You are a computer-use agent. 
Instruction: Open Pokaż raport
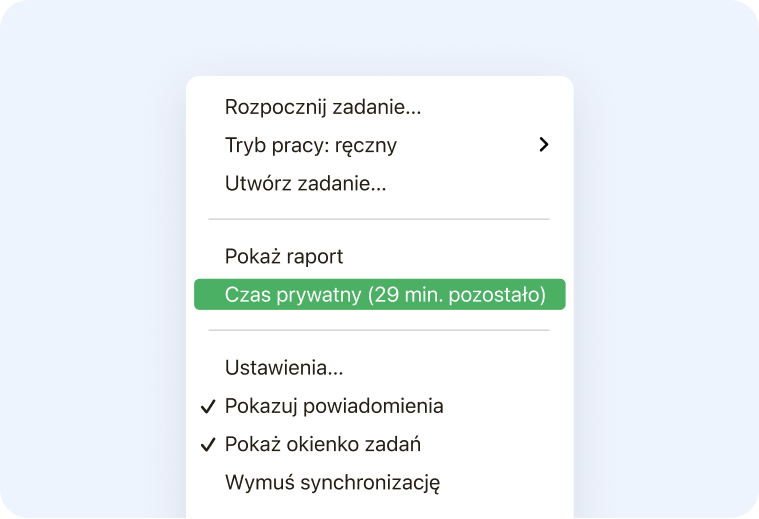[284, 257]
